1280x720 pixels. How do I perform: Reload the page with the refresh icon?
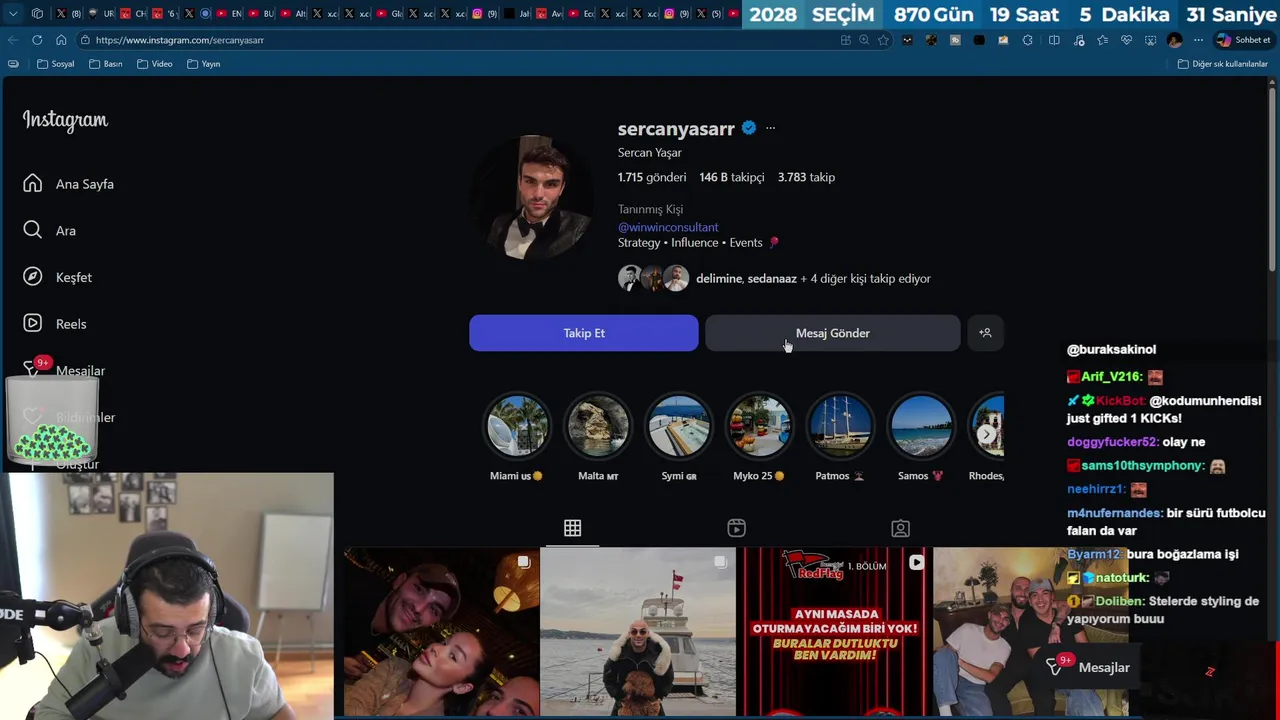(37, 40)
